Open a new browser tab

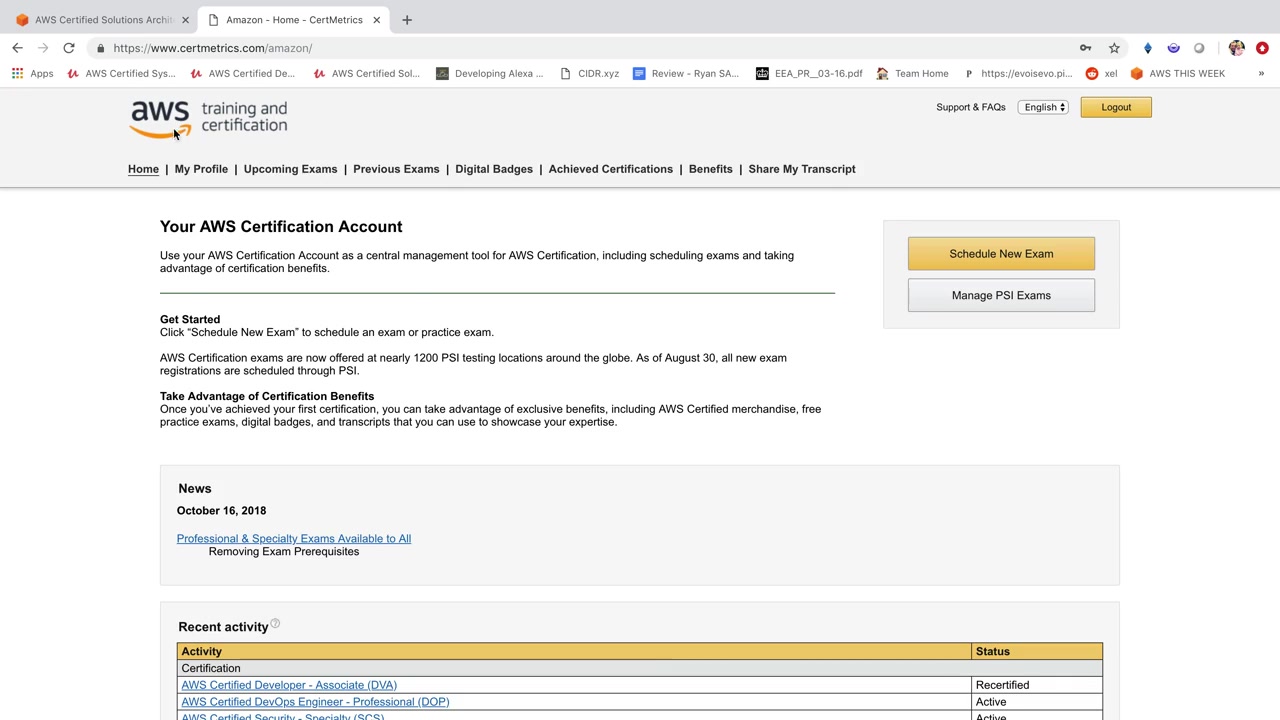pyautogui.click(x=407, y=20)
